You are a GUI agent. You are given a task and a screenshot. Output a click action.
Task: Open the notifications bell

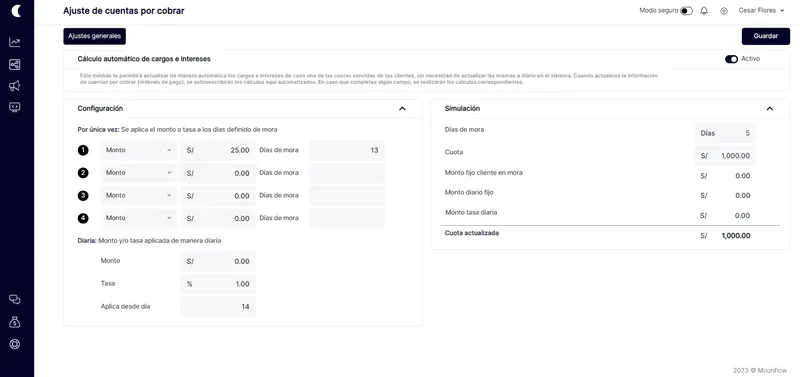click(704, 11)
